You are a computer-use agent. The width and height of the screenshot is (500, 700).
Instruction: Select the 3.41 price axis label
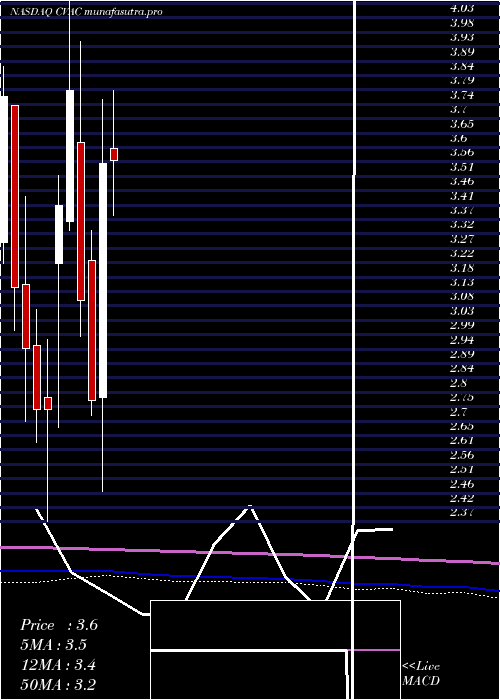pos(462,196)
